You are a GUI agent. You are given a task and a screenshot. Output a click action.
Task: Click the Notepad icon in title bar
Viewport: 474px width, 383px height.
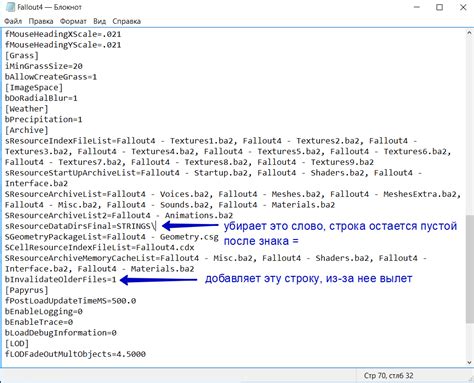point(10,7)
